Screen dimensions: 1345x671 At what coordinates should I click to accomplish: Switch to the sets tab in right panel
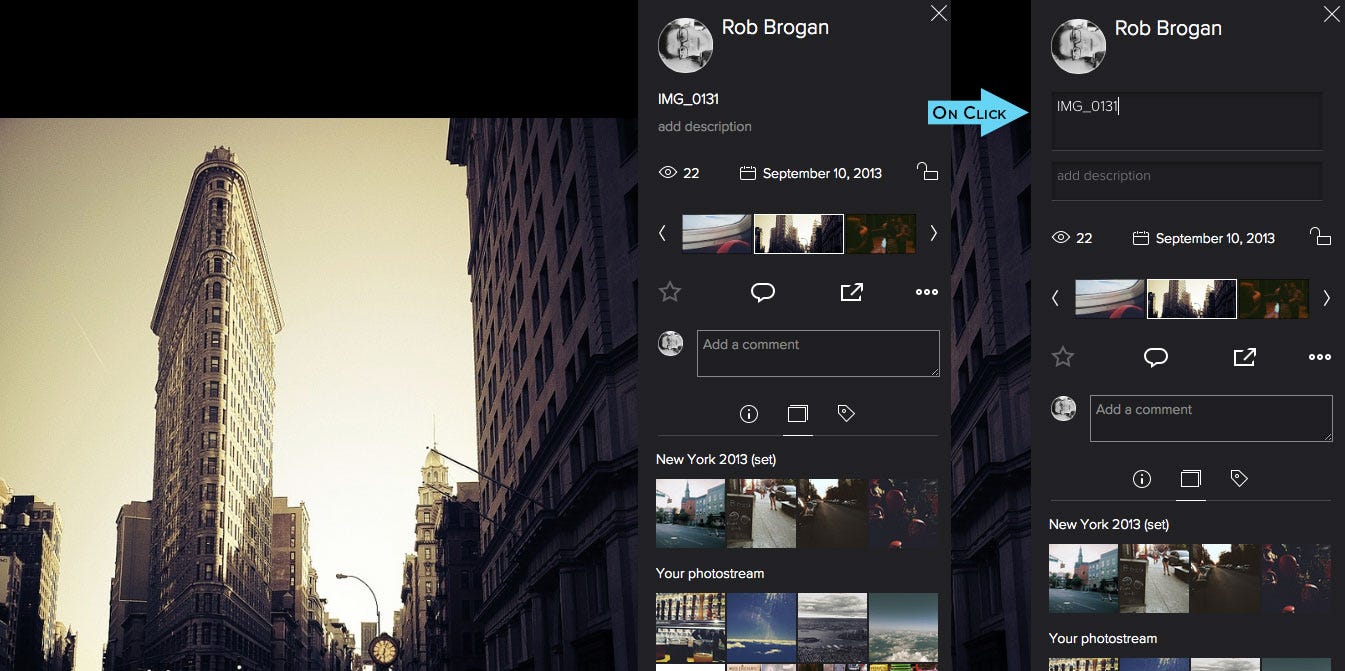point(1190,479)
